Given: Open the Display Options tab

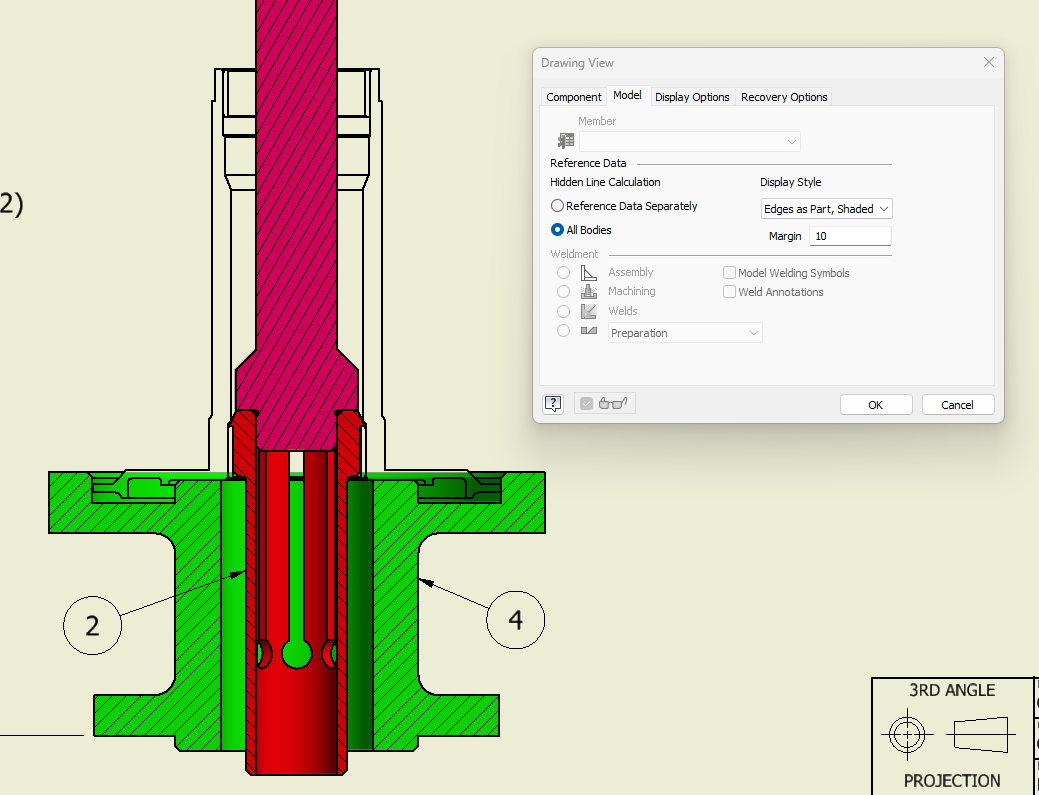Looking at the screenshot, I should [692, 97].
